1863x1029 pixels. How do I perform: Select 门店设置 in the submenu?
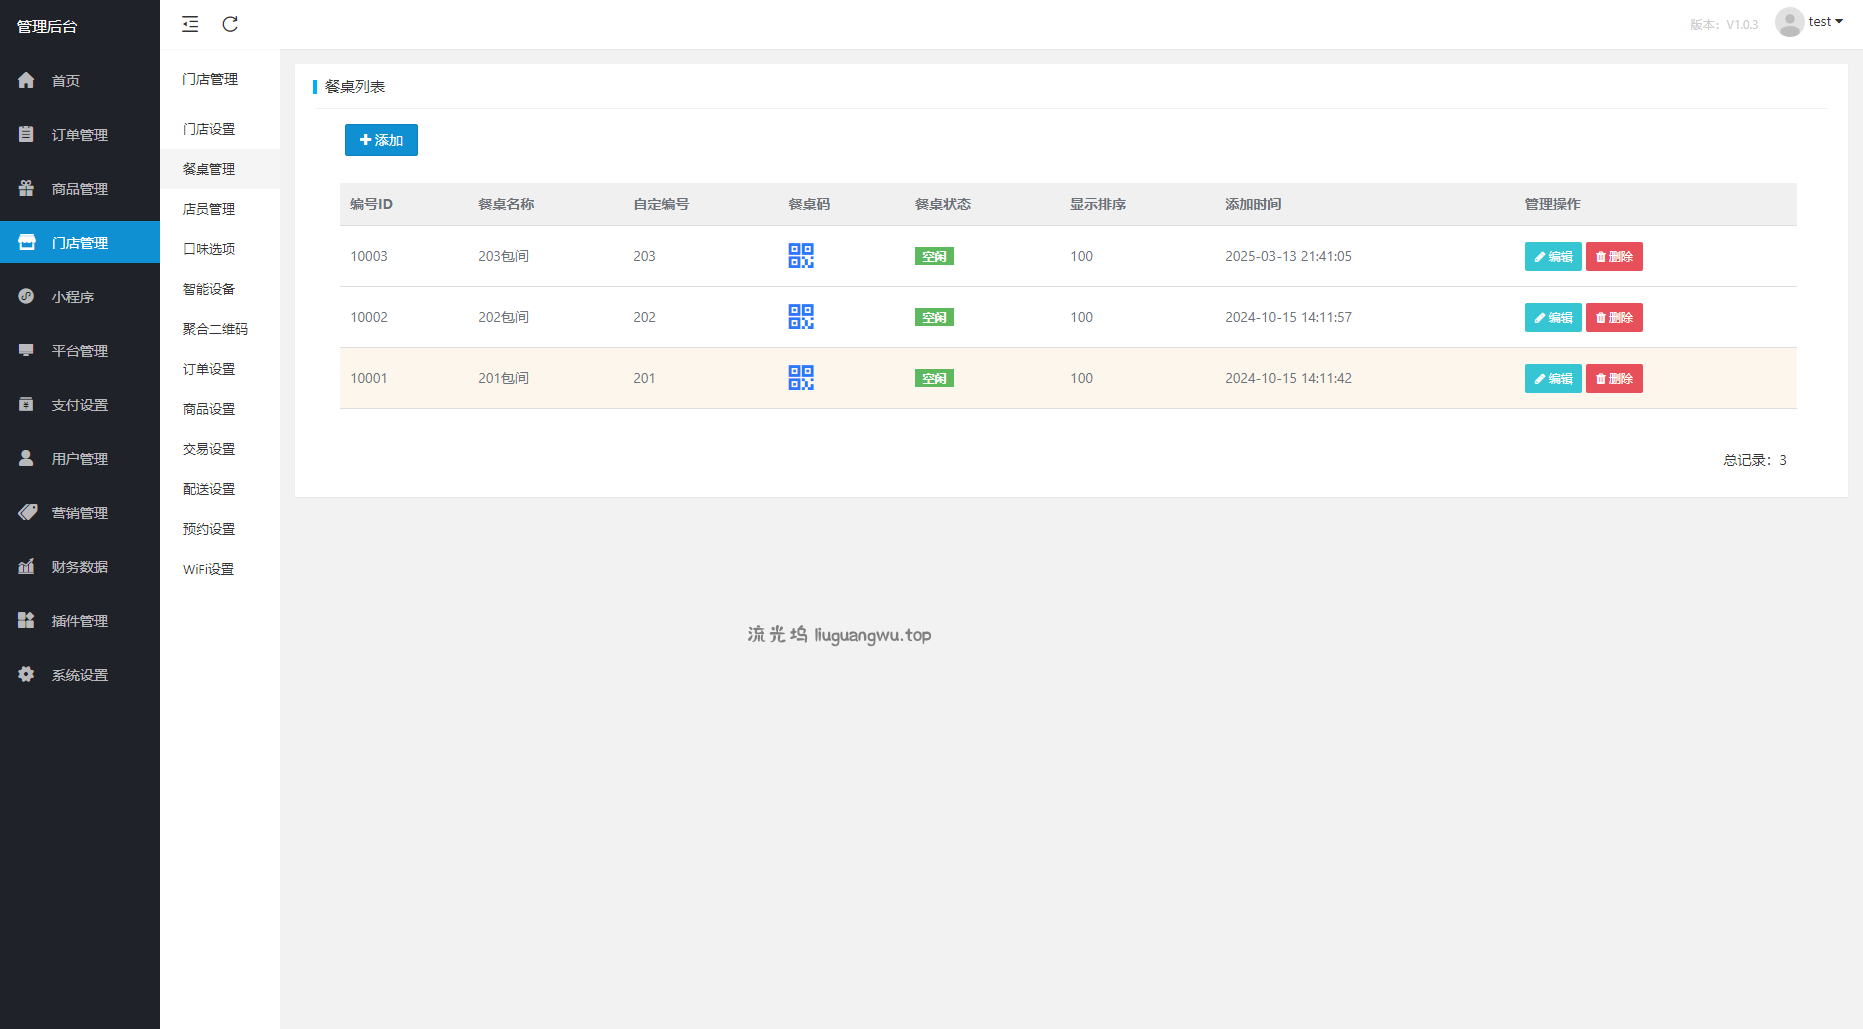click(x=209, y=129)
